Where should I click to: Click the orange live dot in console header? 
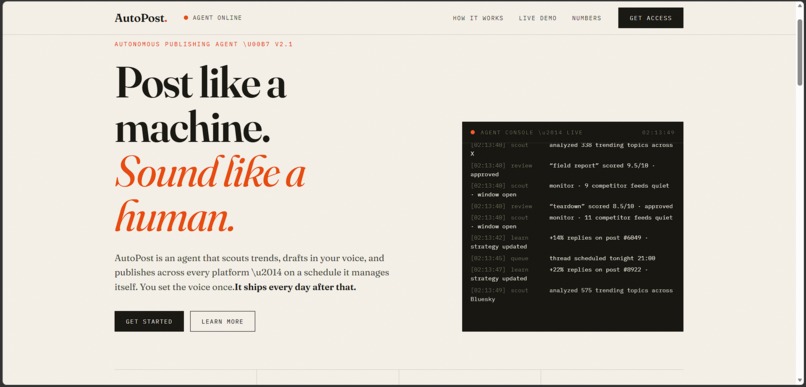point(472,133)
